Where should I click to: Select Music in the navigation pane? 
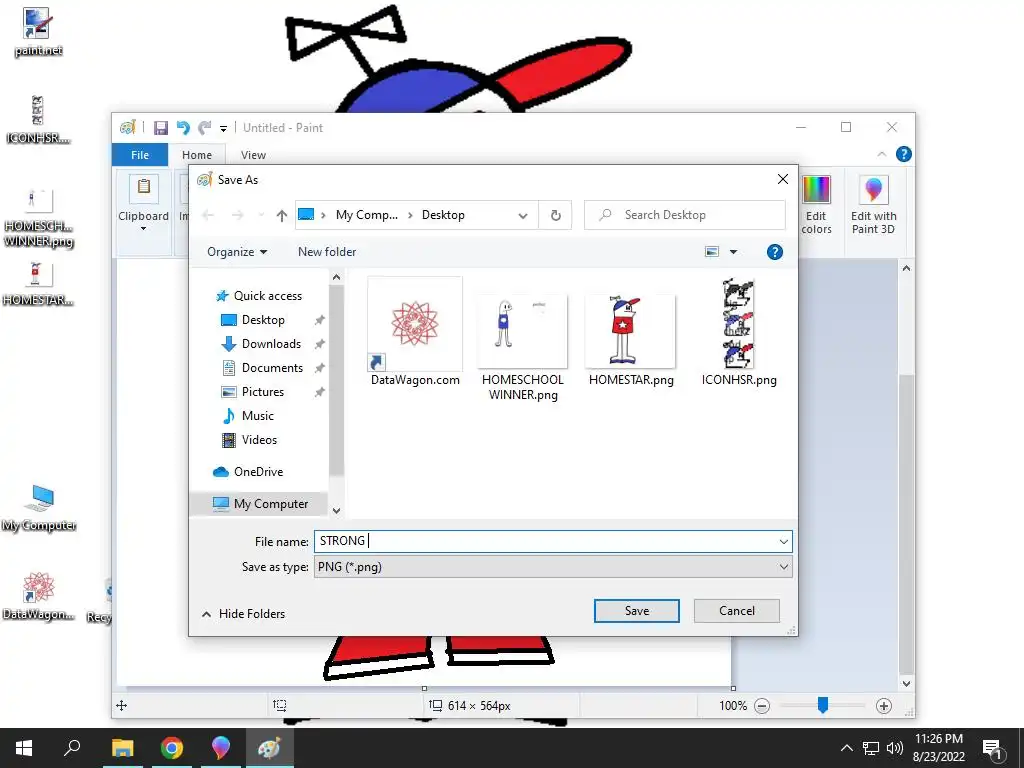[257, 416]
